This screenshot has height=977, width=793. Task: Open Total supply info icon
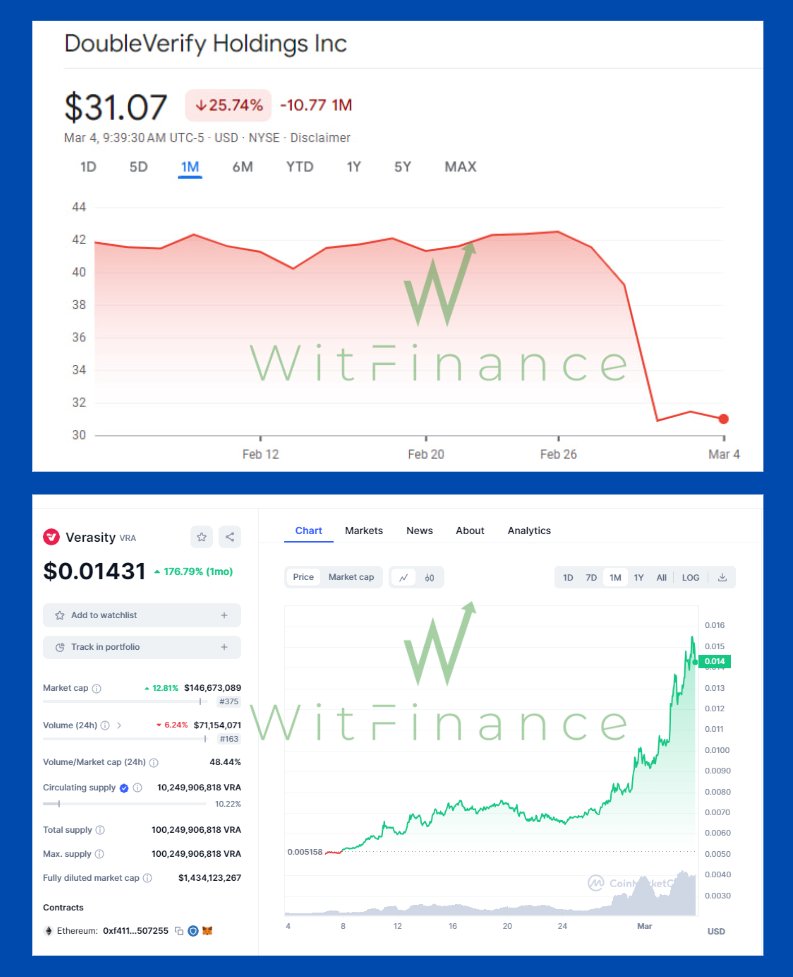(x=100, y=830)
